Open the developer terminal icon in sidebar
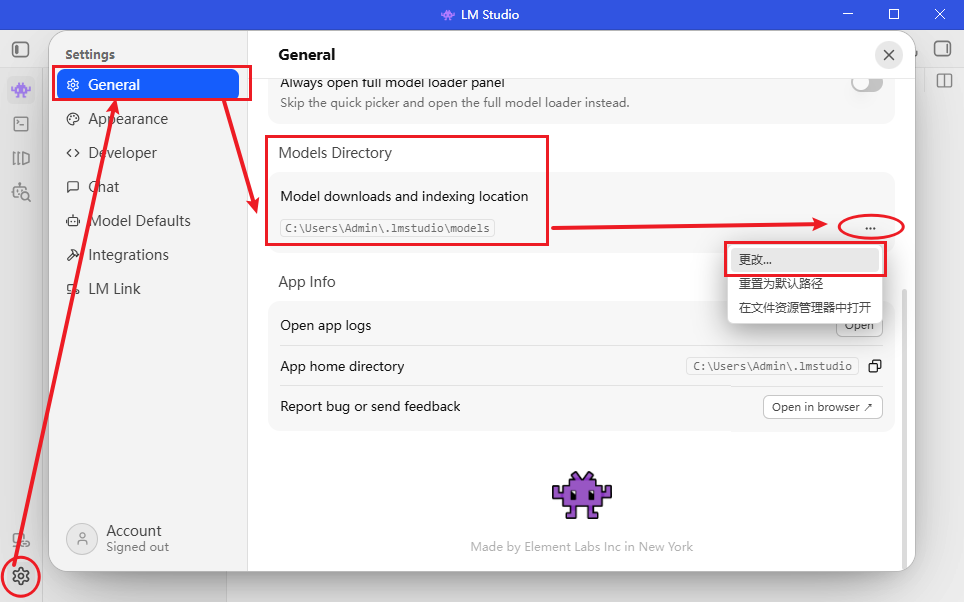This screenshot has width=964, height=602. [21, 124]
